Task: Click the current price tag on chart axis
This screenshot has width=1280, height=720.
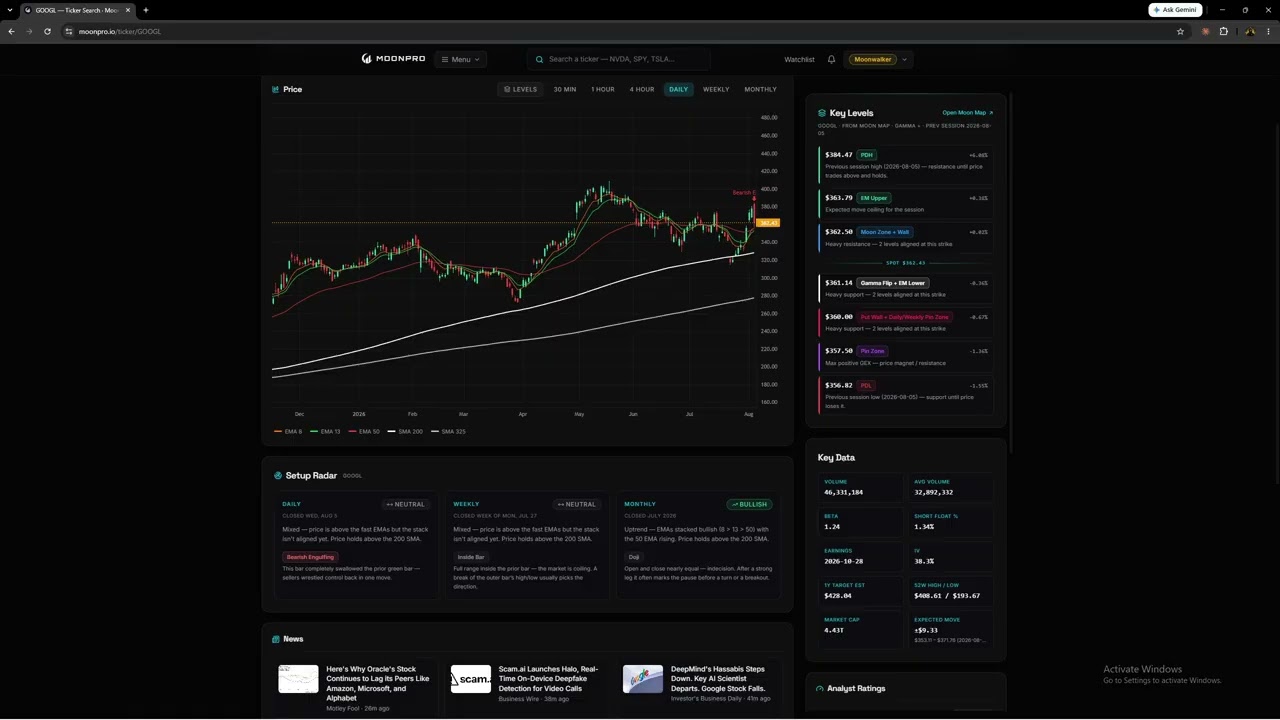Action: point(768,223)
